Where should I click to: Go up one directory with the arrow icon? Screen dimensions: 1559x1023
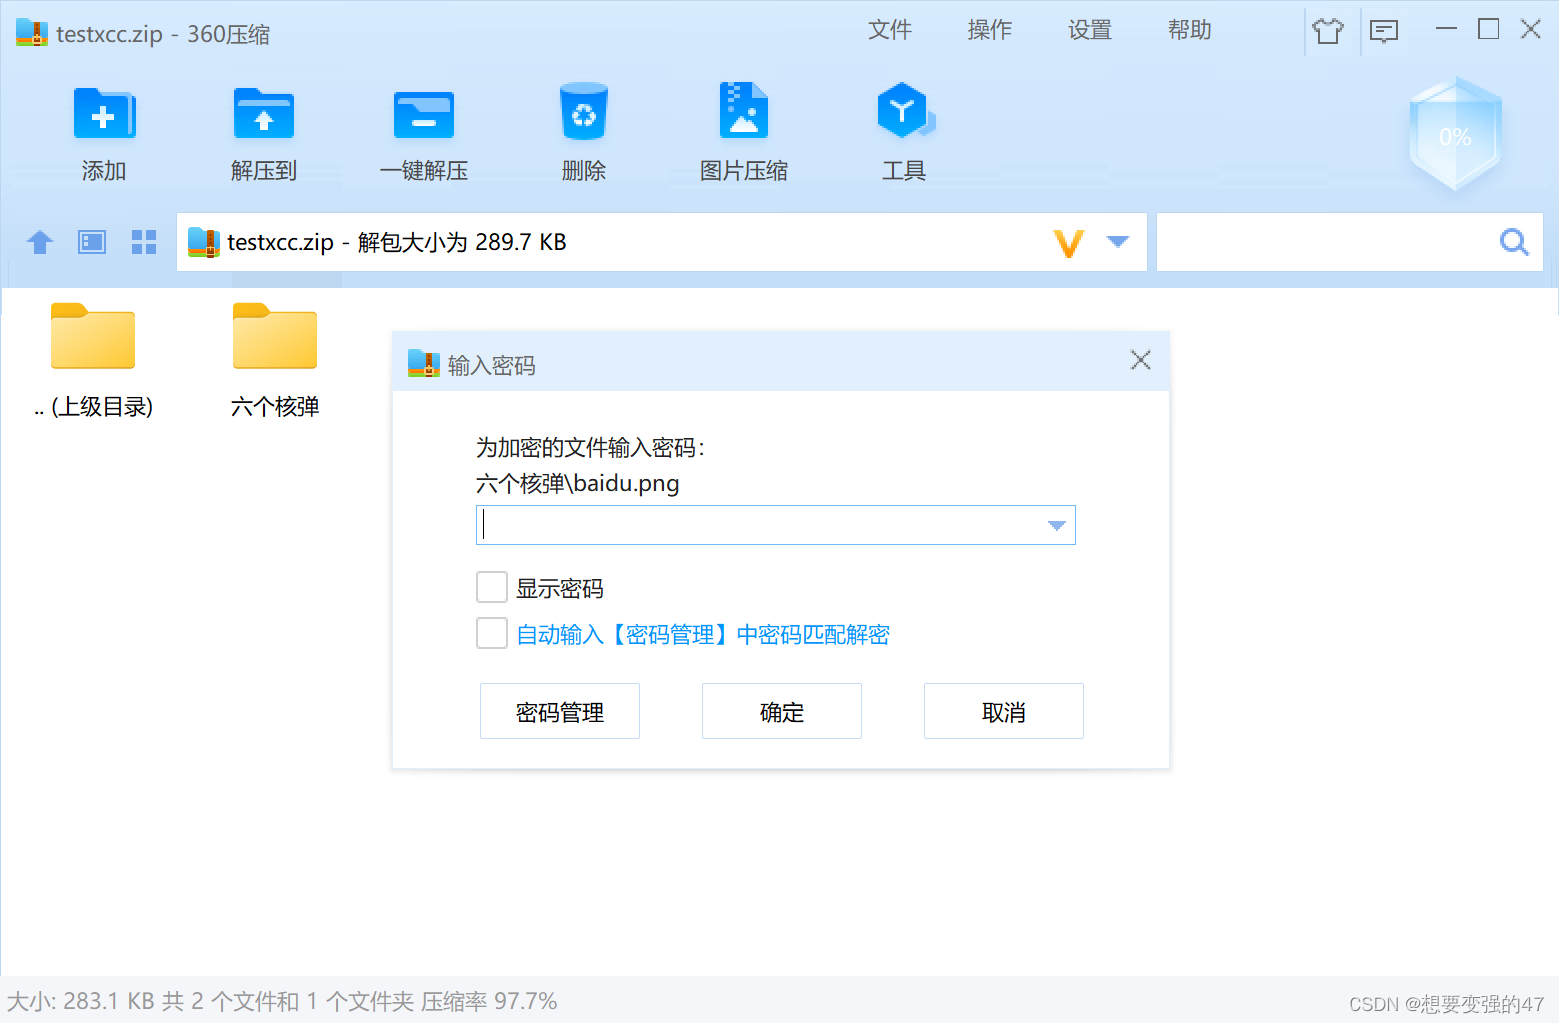point(40,242)
